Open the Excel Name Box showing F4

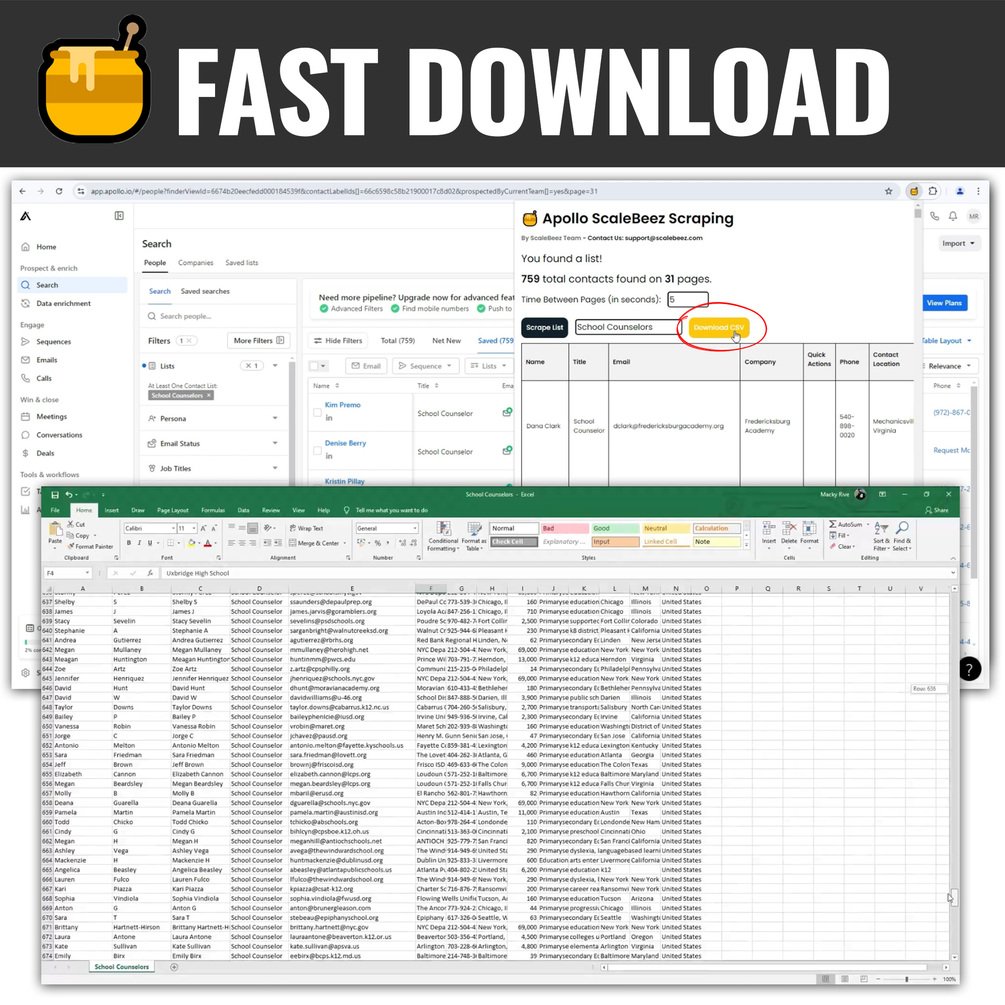click(x=67, y=573)
